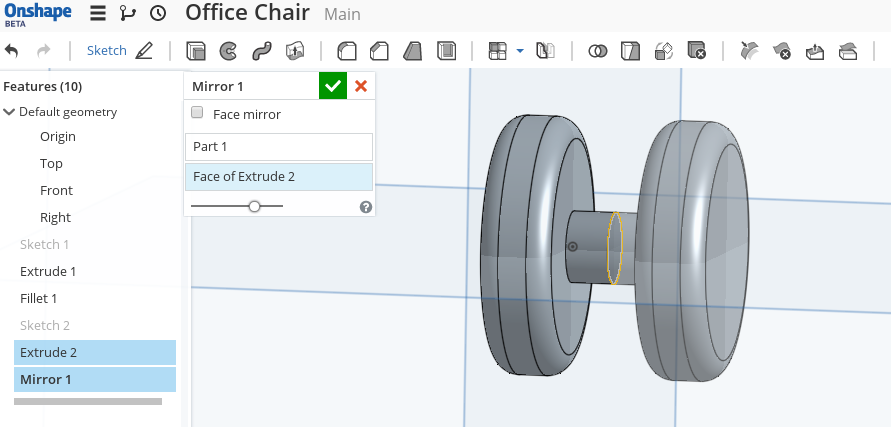Viewport: 891px width, 427px height.
Task: Select the Chamfer tool
Action: point(379,50)
